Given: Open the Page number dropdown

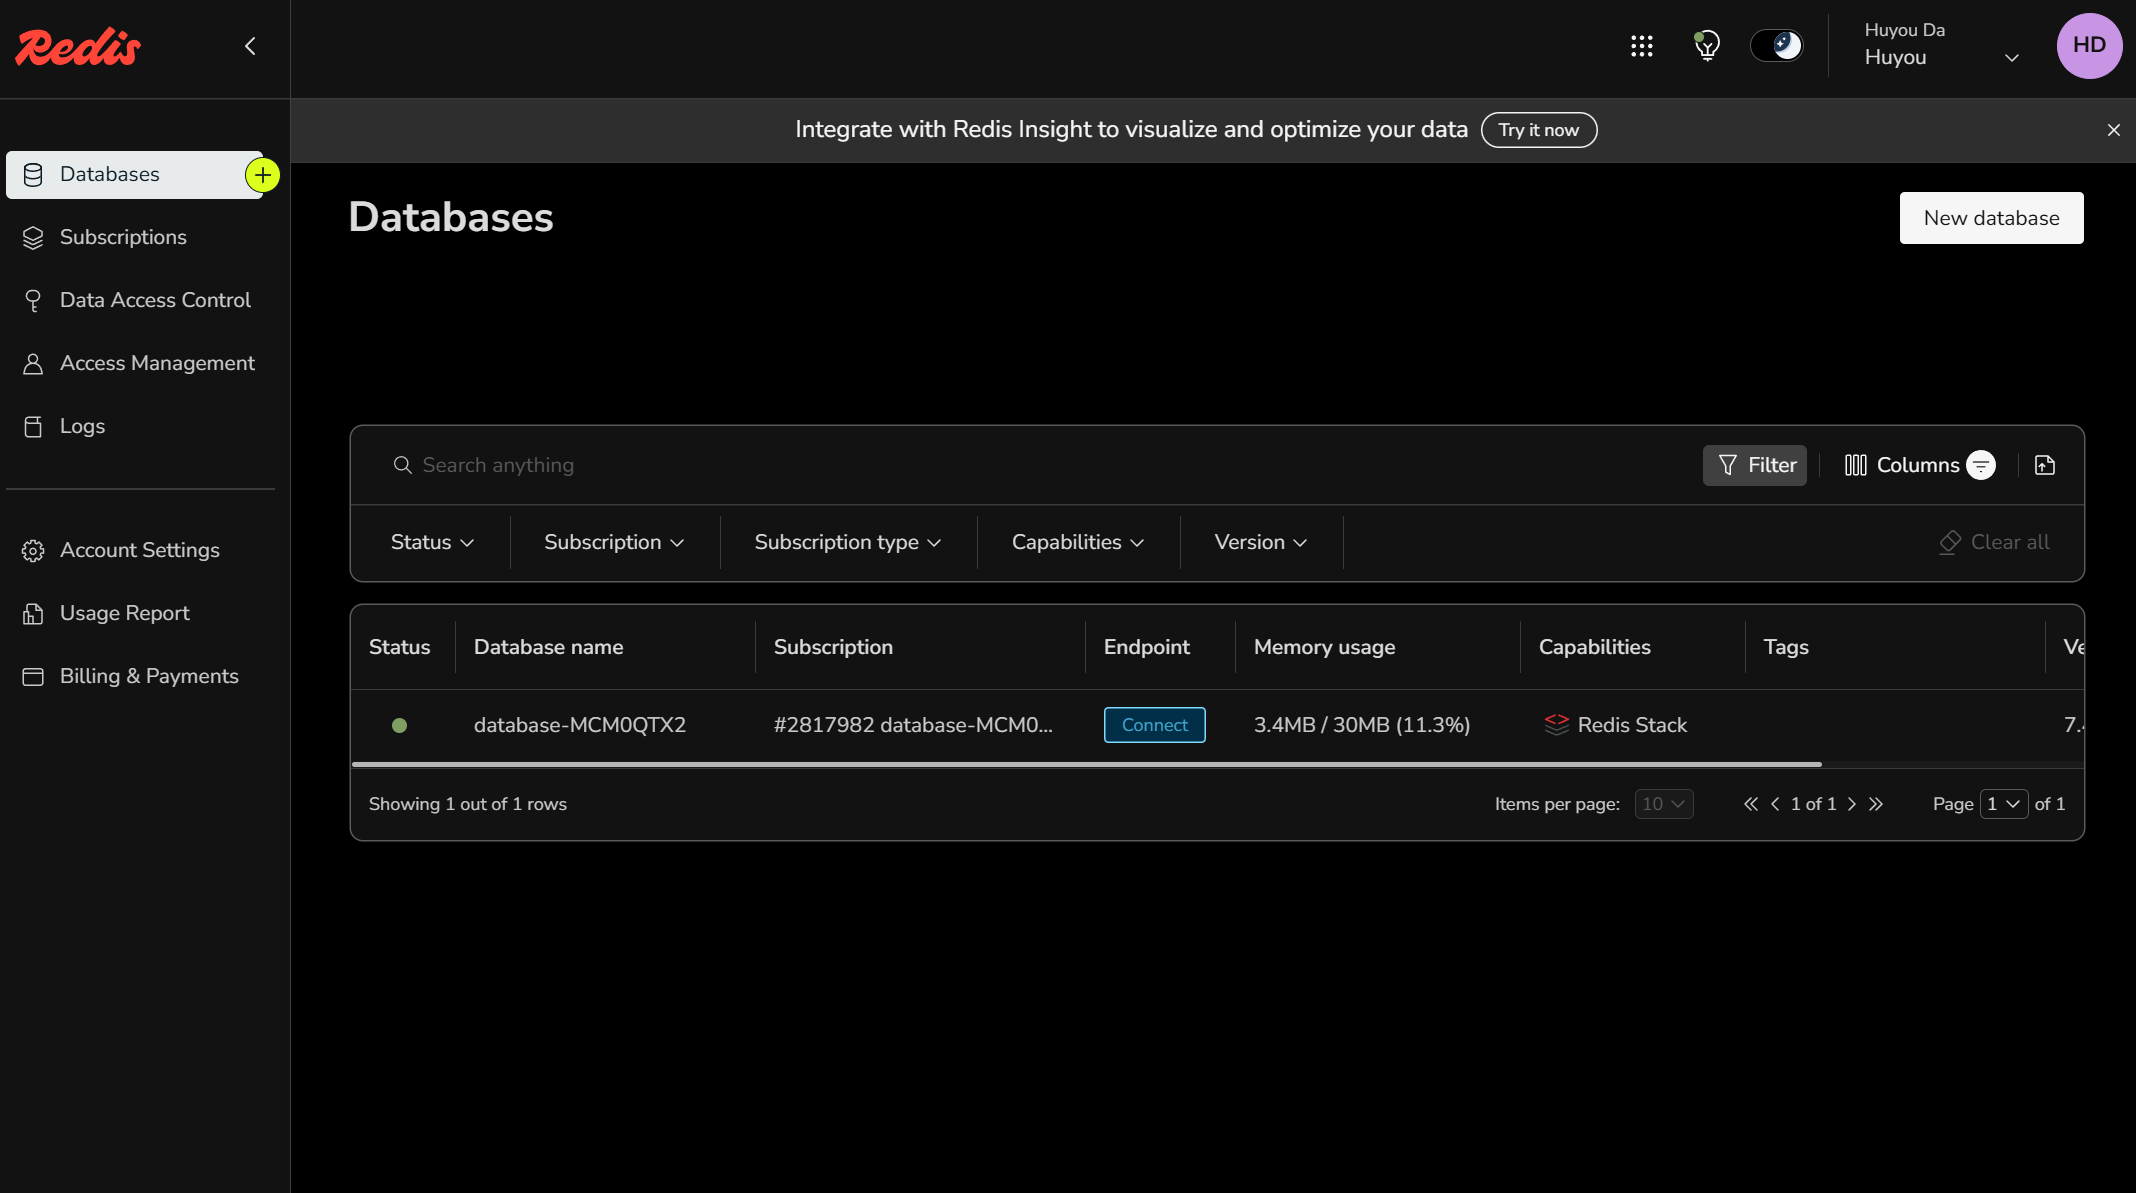Looking at the screenshot, I should click(x=2003, y=804).
